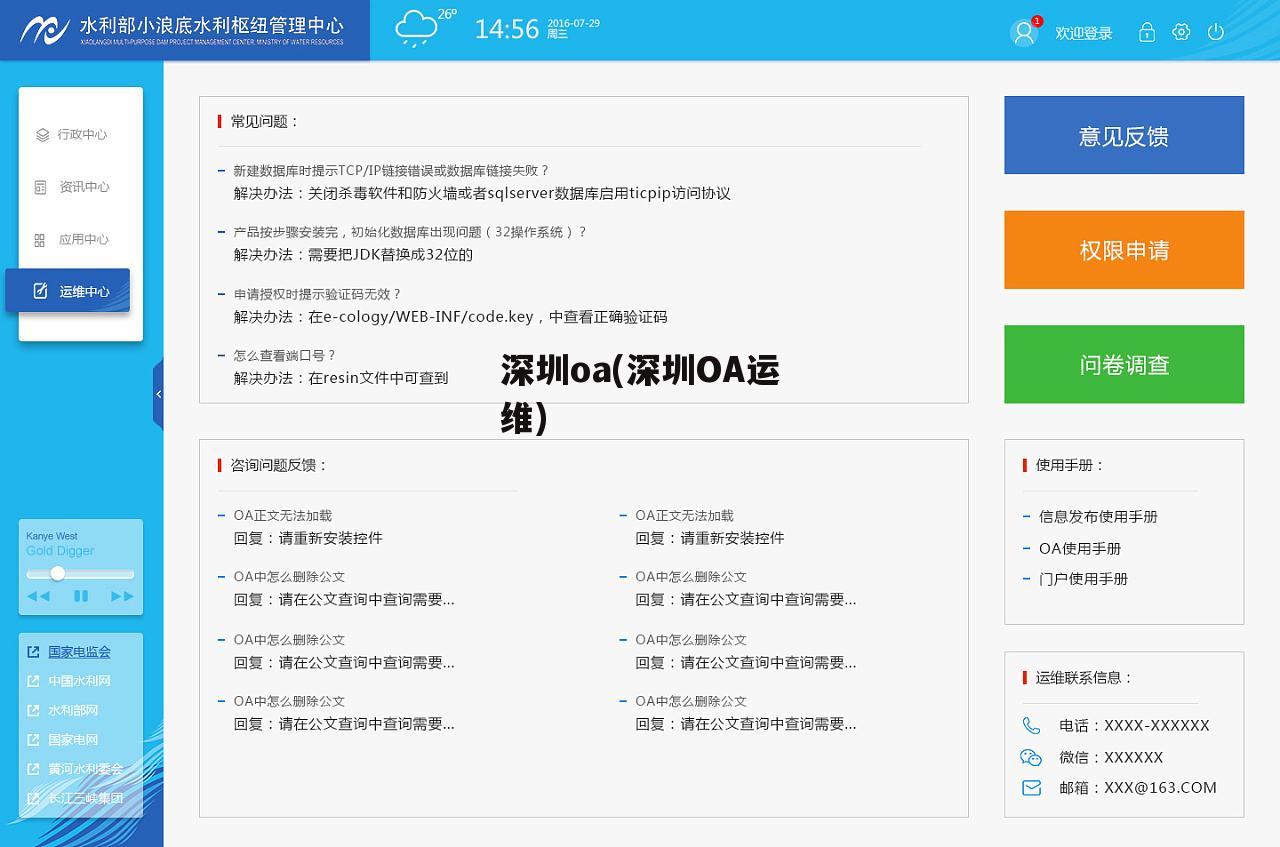The height and width of the screenshot is (847, 1280).
Task: Click the user avatar icon with notification badge
Action: [x=1025, y=32]
